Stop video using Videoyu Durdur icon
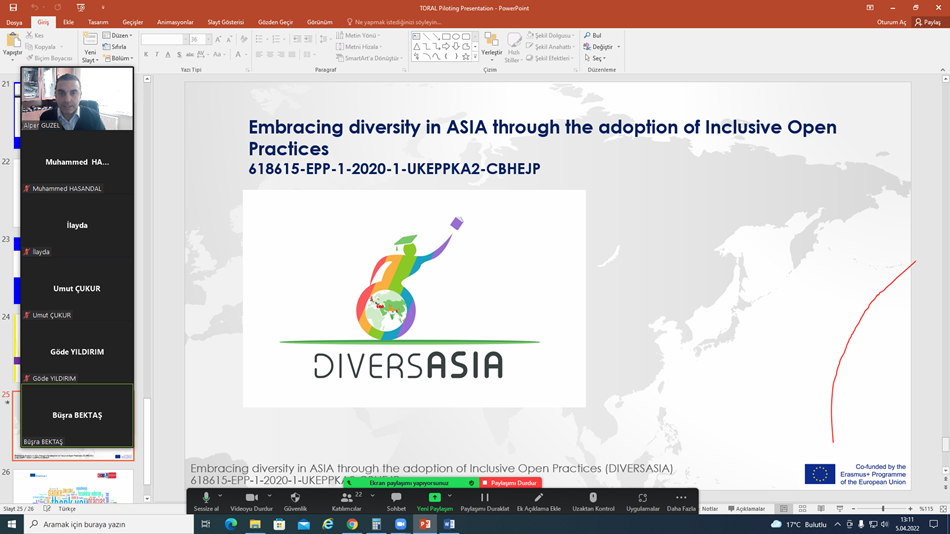950x534 pixels. point(251,498)
